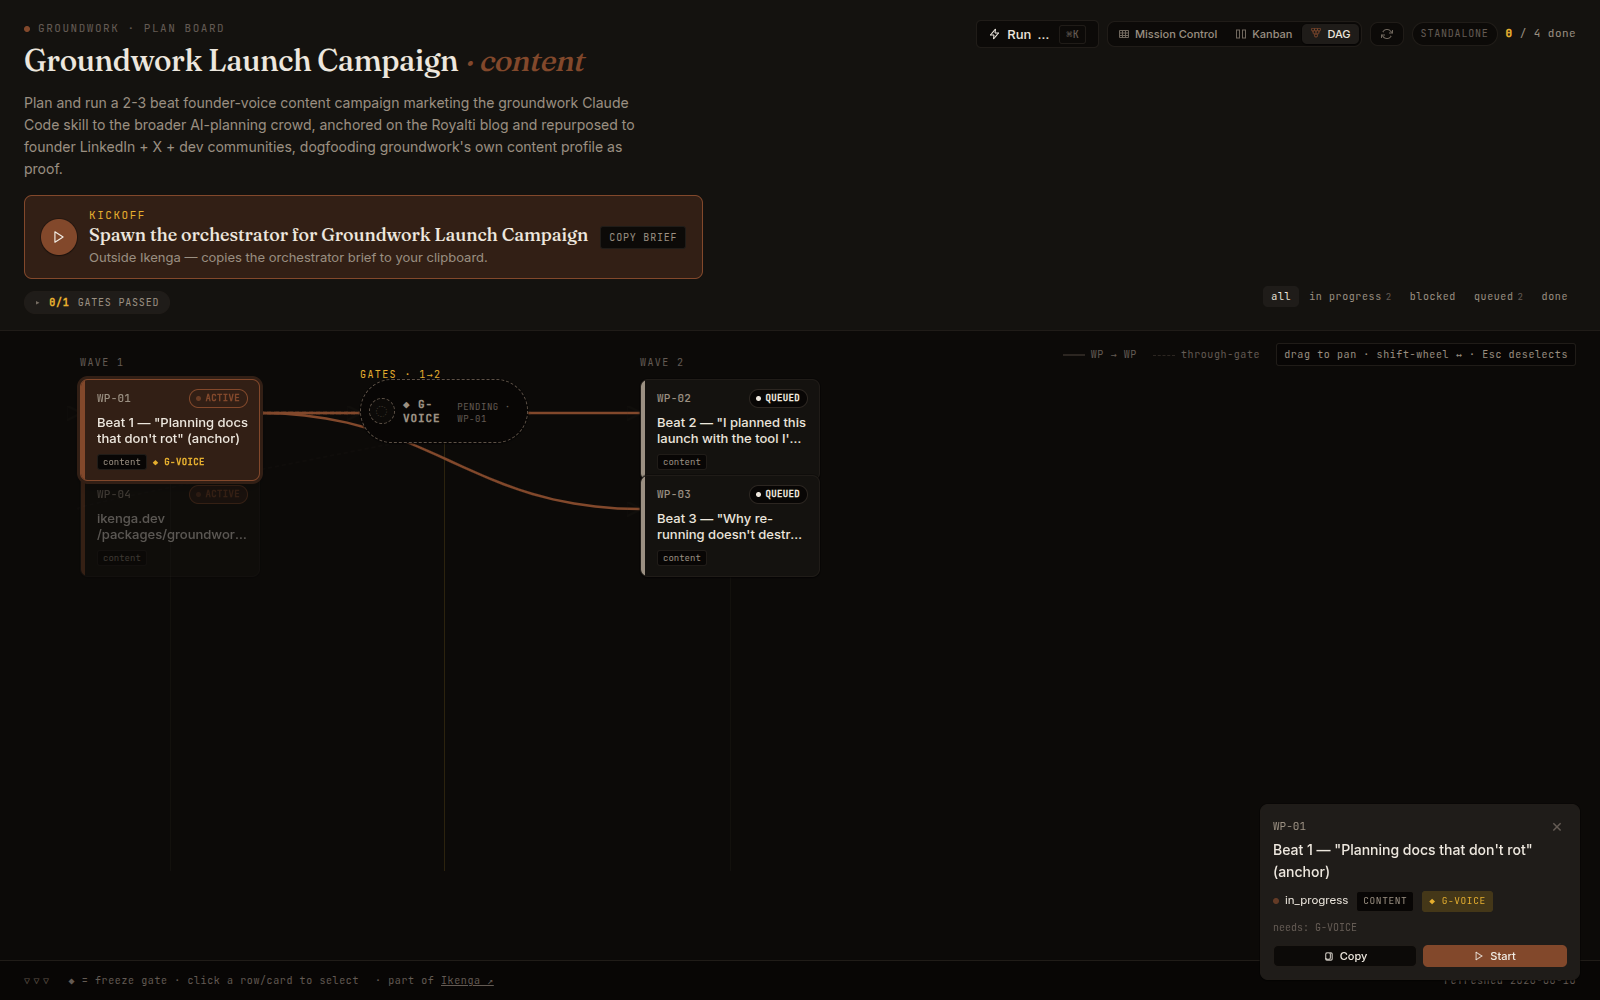Click the CONTENT chip in detail panel
Screen dimensions: 1600x1000
[x=1385, y=901]
